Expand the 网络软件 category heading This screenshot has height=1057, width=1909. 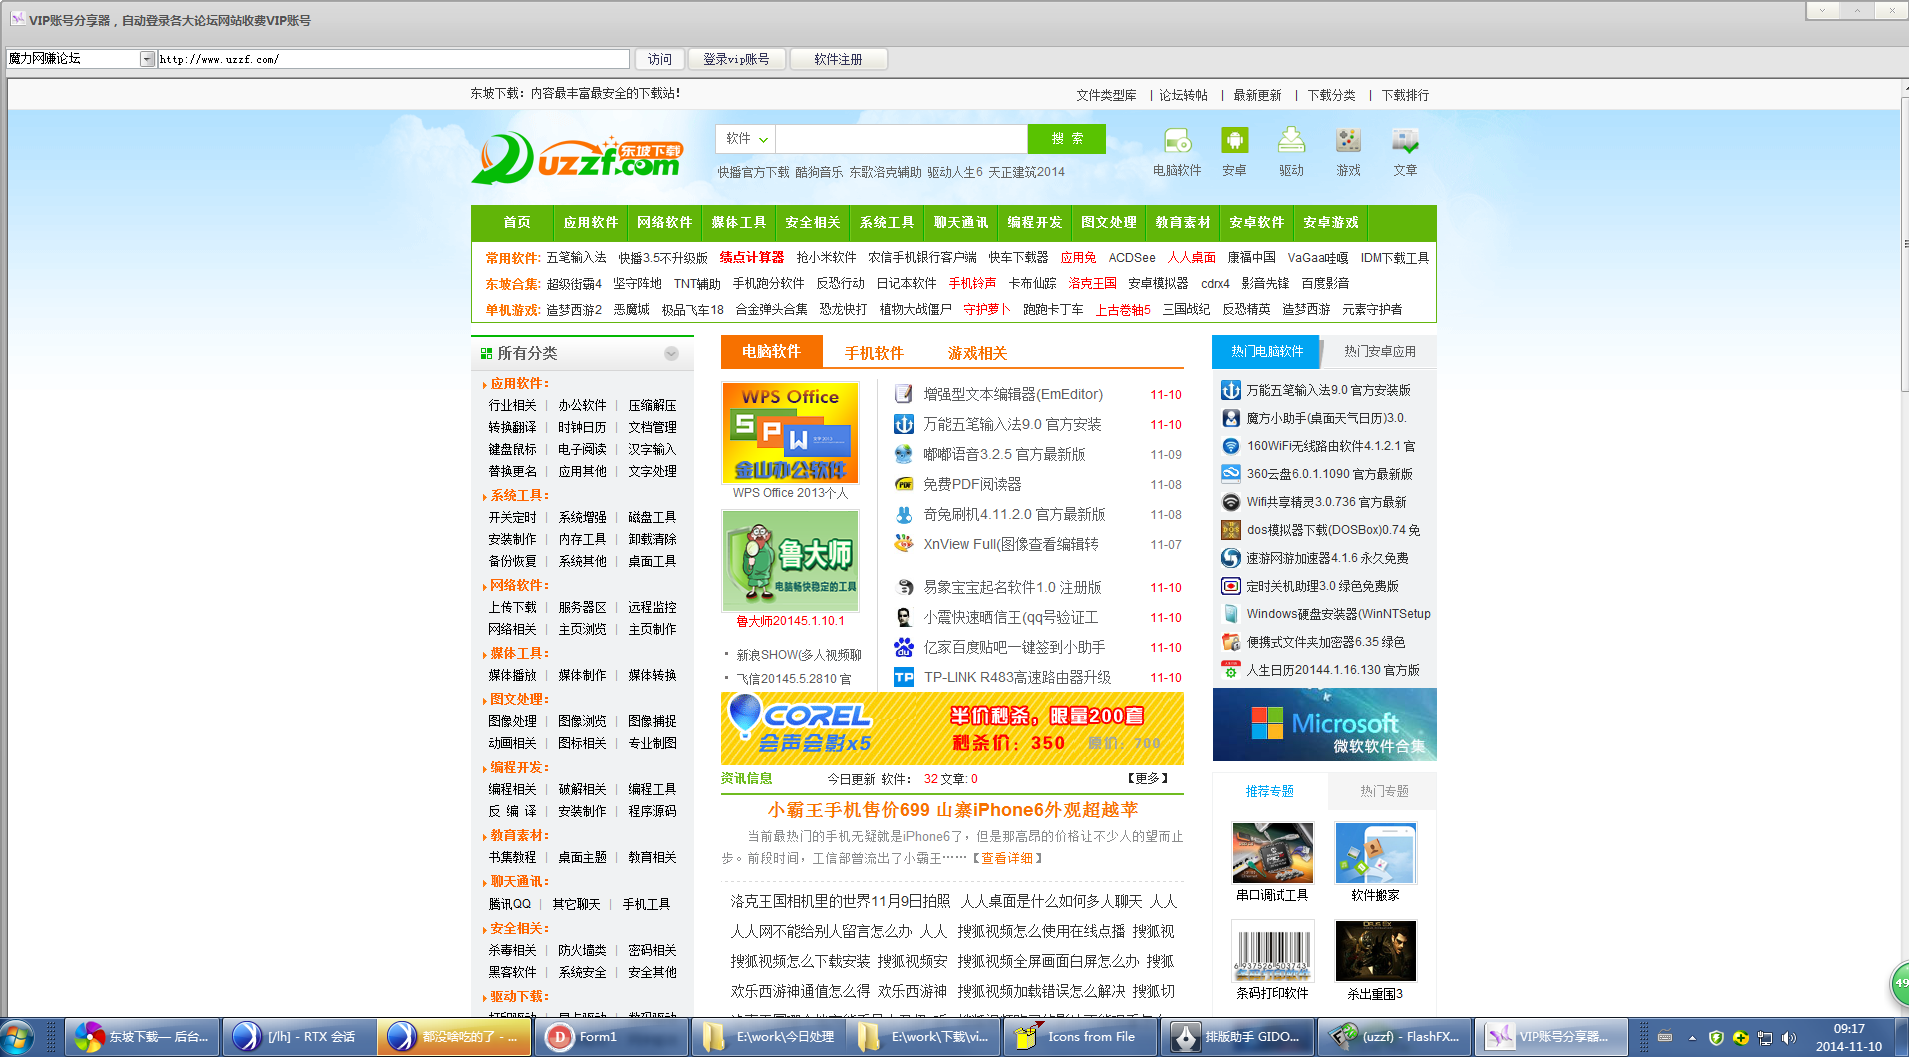pos(518,585)
